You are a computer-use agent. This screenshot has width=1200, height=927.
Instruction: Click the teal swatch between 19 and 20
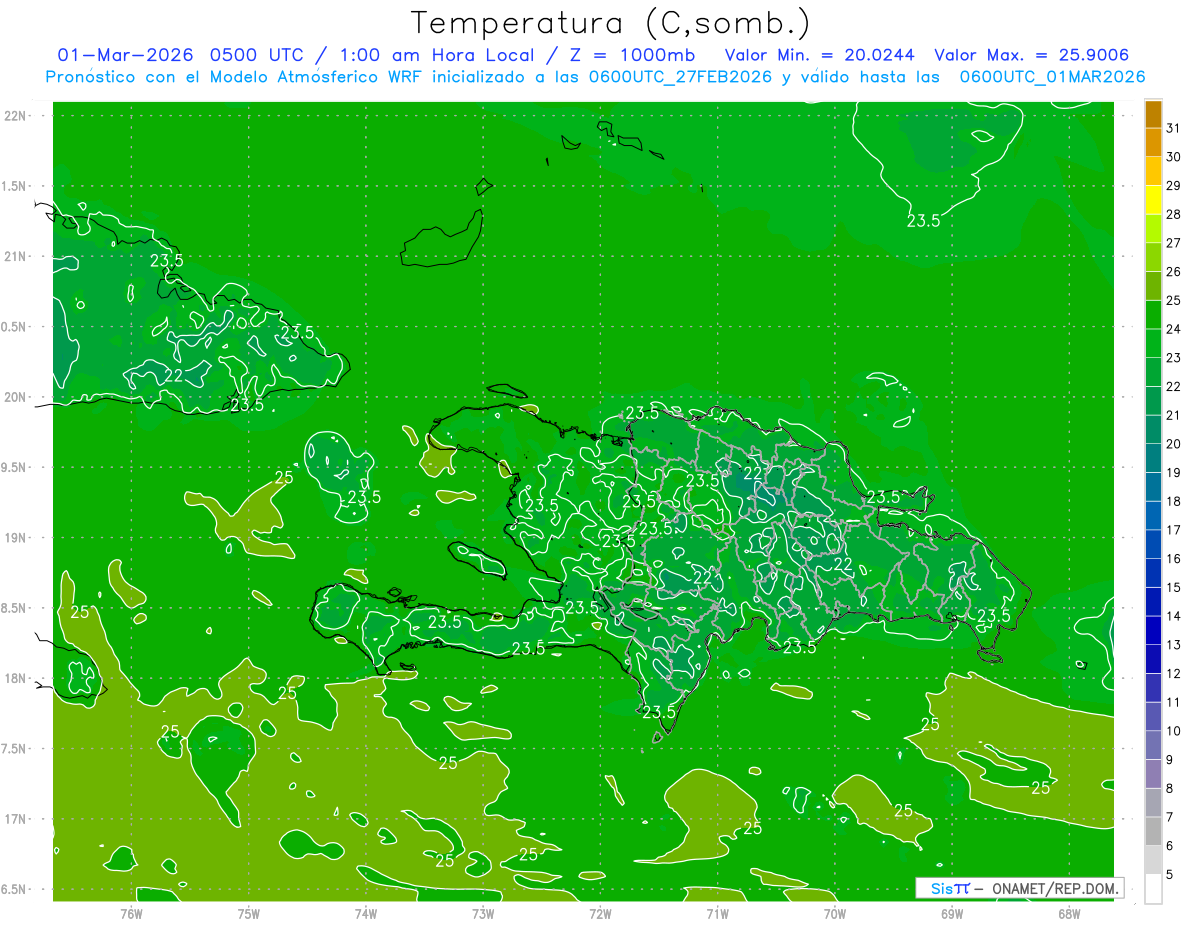pos(1153,458)
